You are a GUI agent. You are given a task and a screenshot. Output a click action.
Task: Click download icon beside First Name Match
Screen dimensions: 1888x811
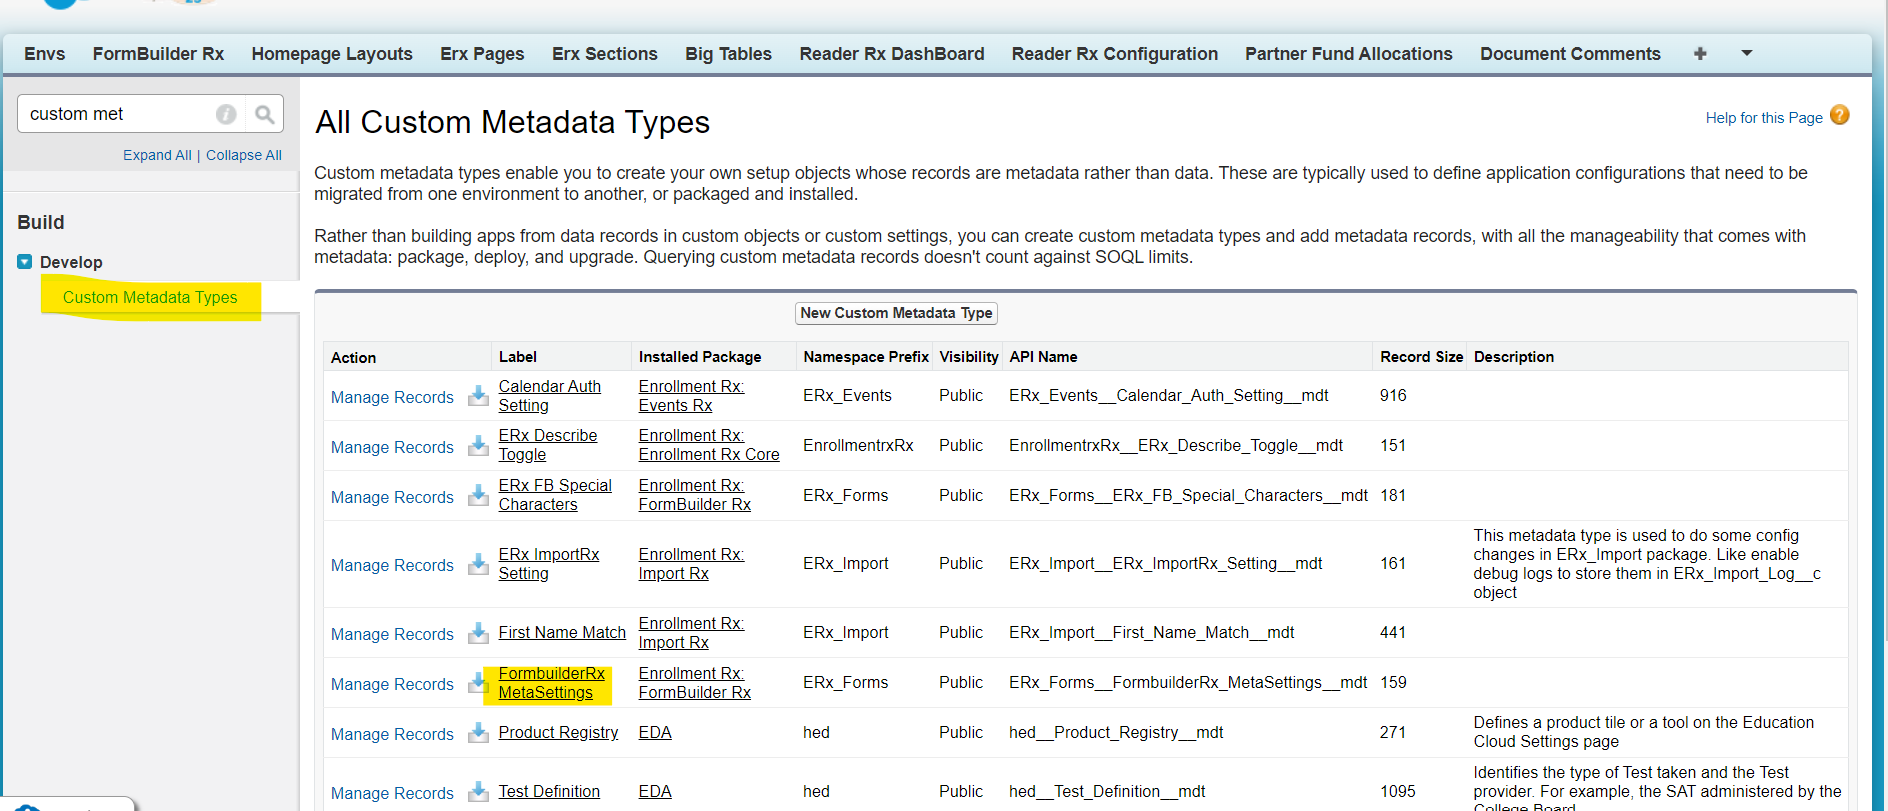point(478,633)
